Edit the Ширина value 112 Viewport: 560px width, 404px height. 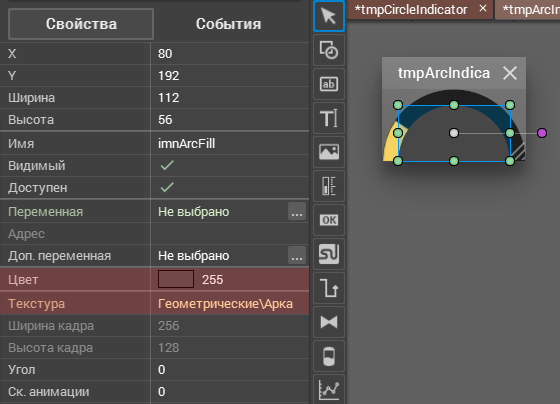click(230, 98)
